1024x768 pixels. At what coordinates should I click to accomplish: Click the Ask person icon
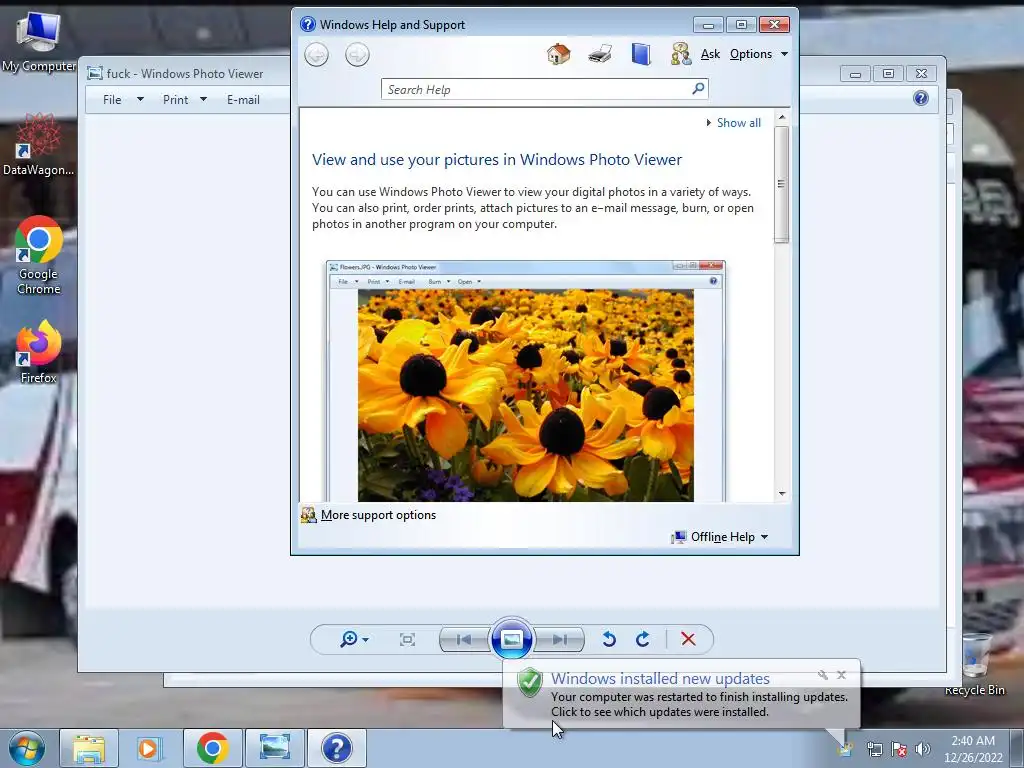coord(680,54)
